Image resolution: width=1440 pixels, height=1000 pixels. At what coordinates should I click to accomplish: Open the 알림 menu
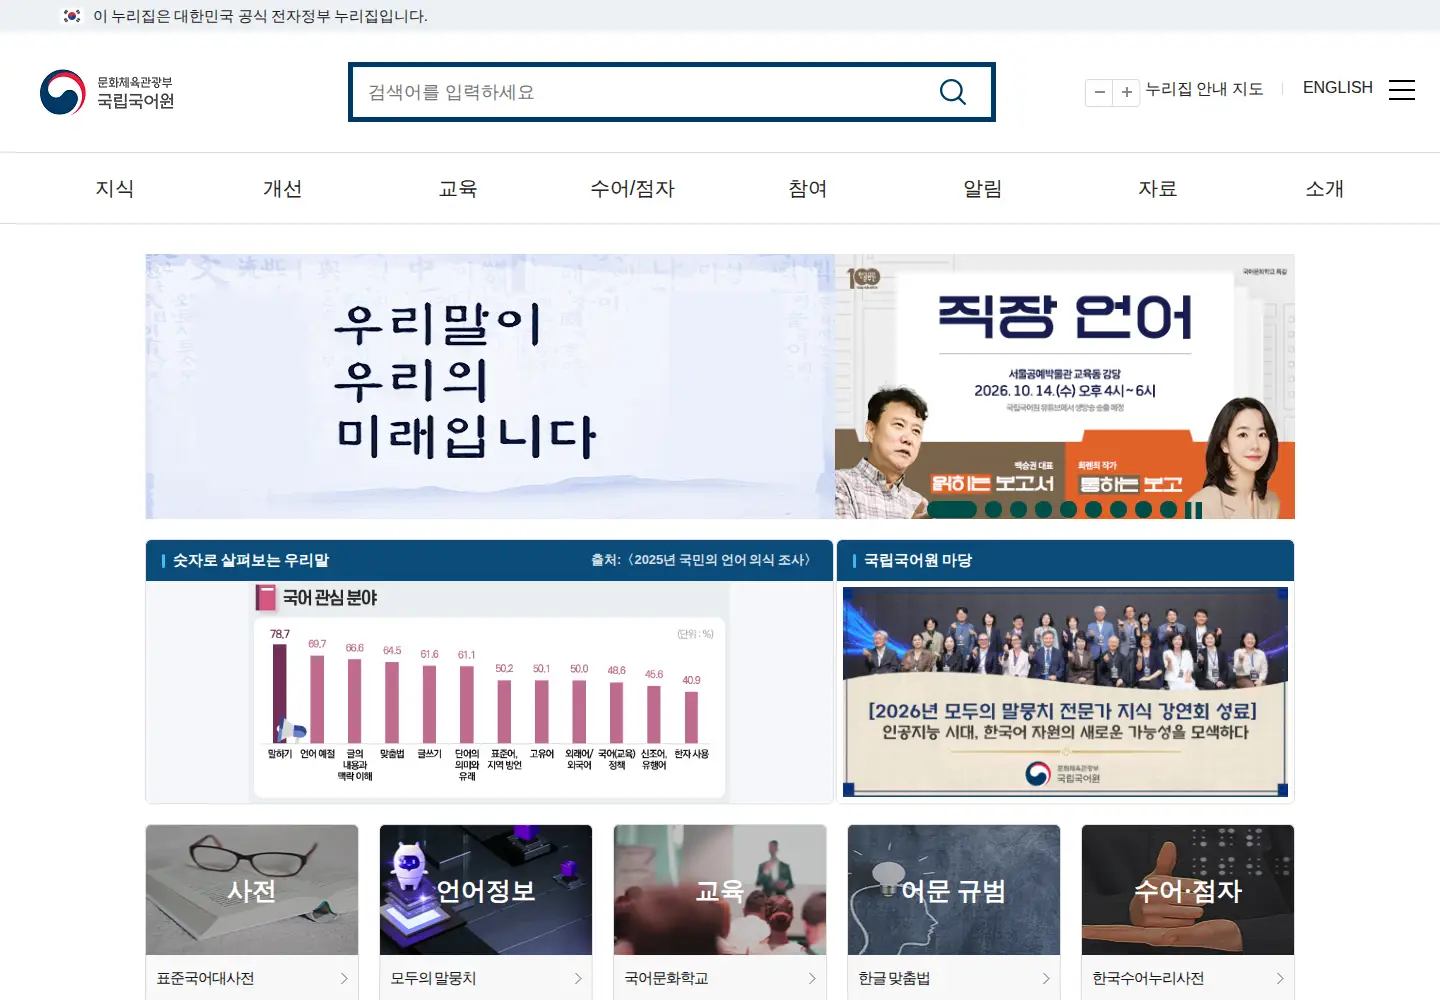983,188
